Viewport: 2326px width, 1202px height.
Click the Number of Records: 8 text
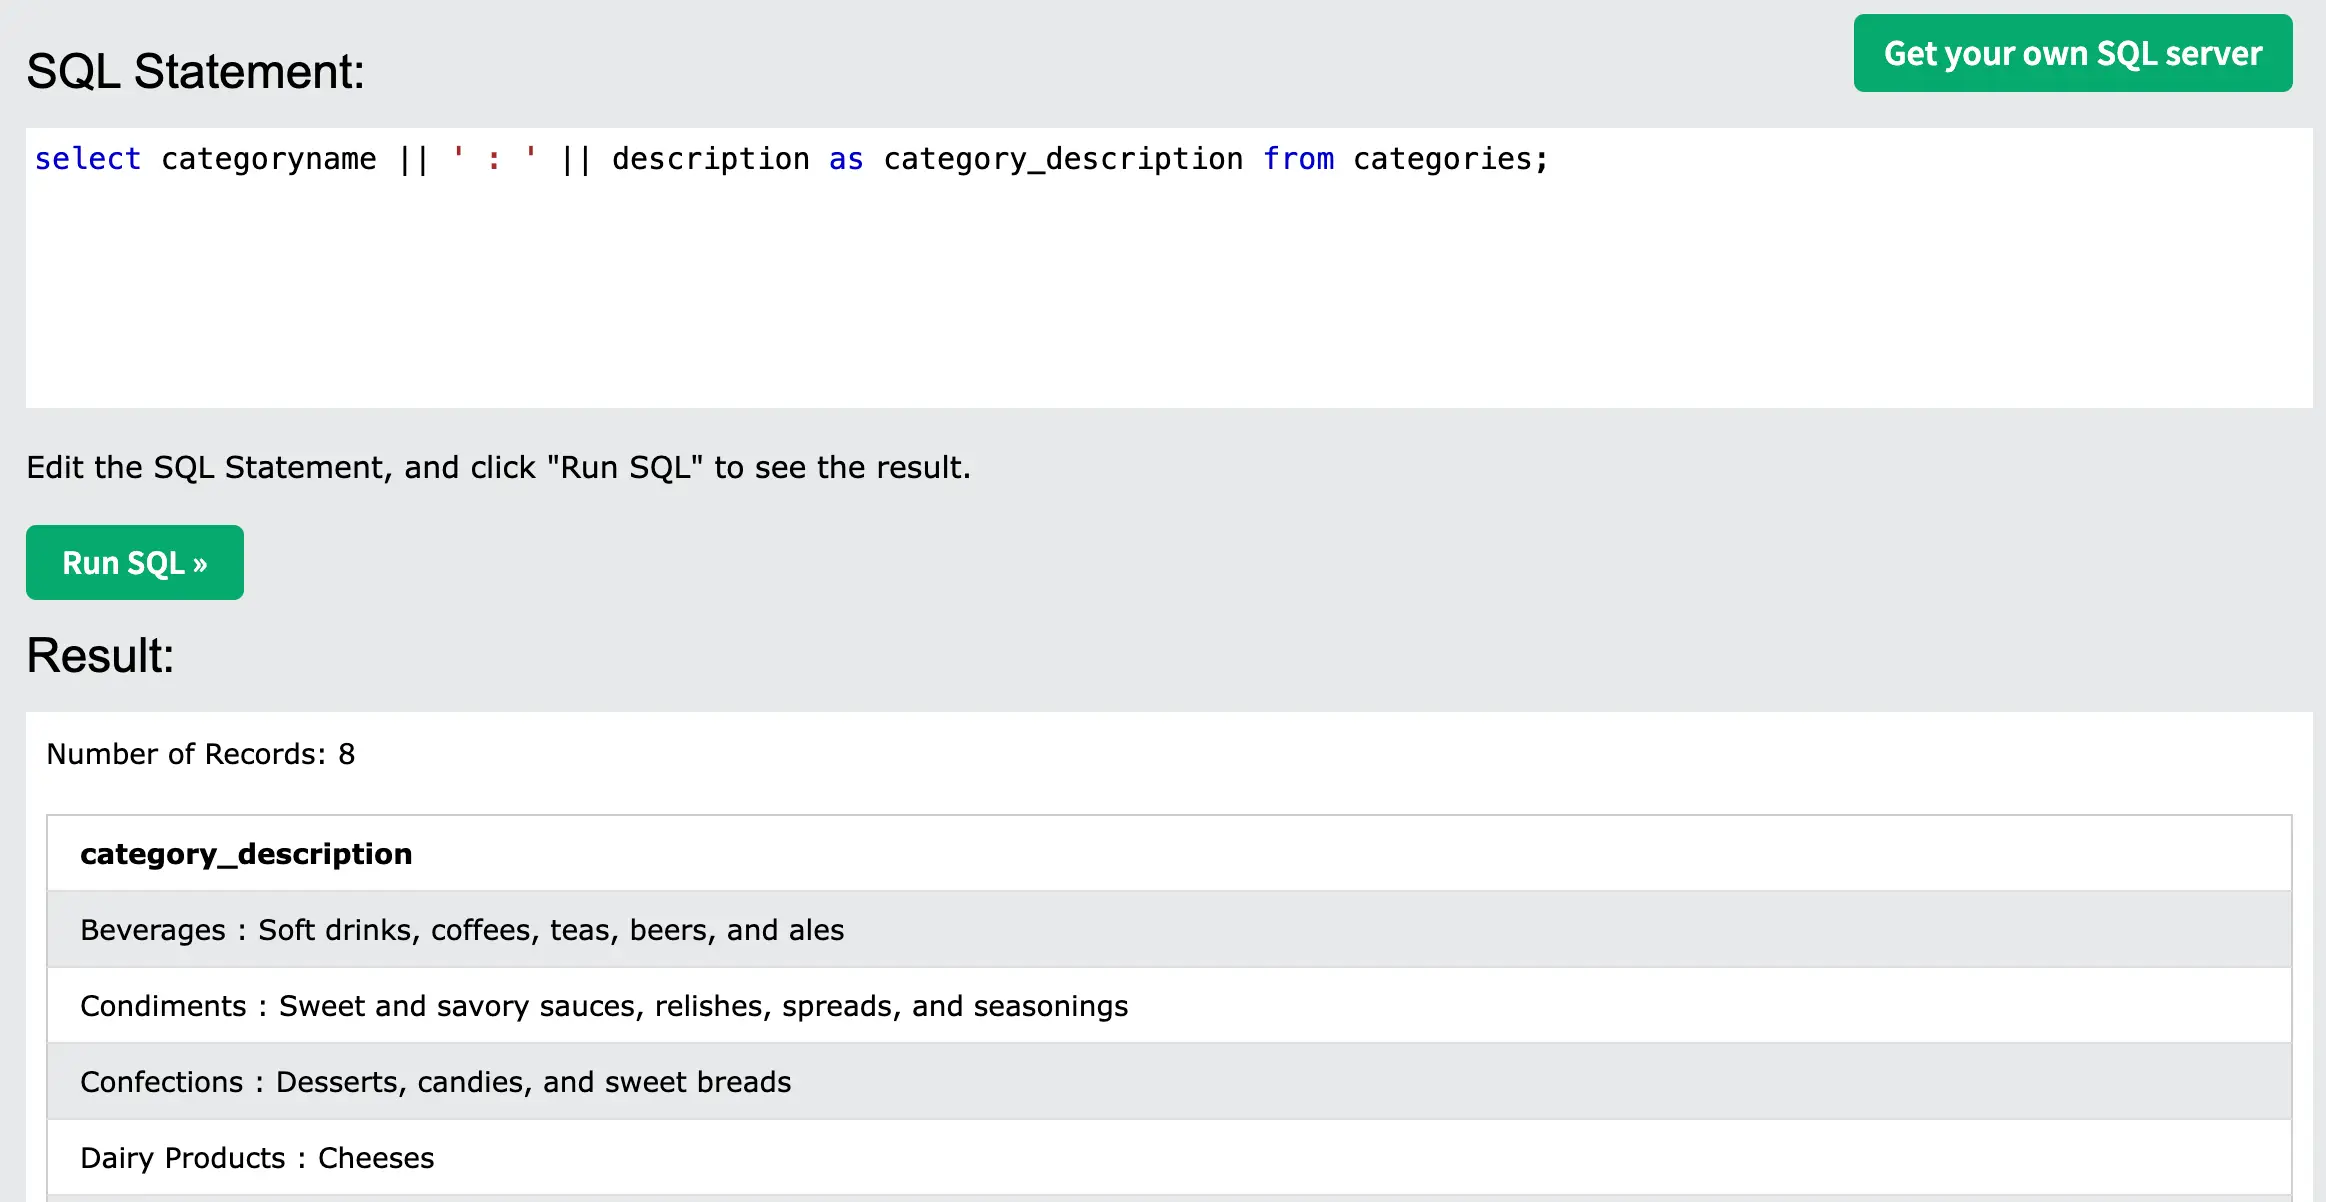(x=201, y=754)
